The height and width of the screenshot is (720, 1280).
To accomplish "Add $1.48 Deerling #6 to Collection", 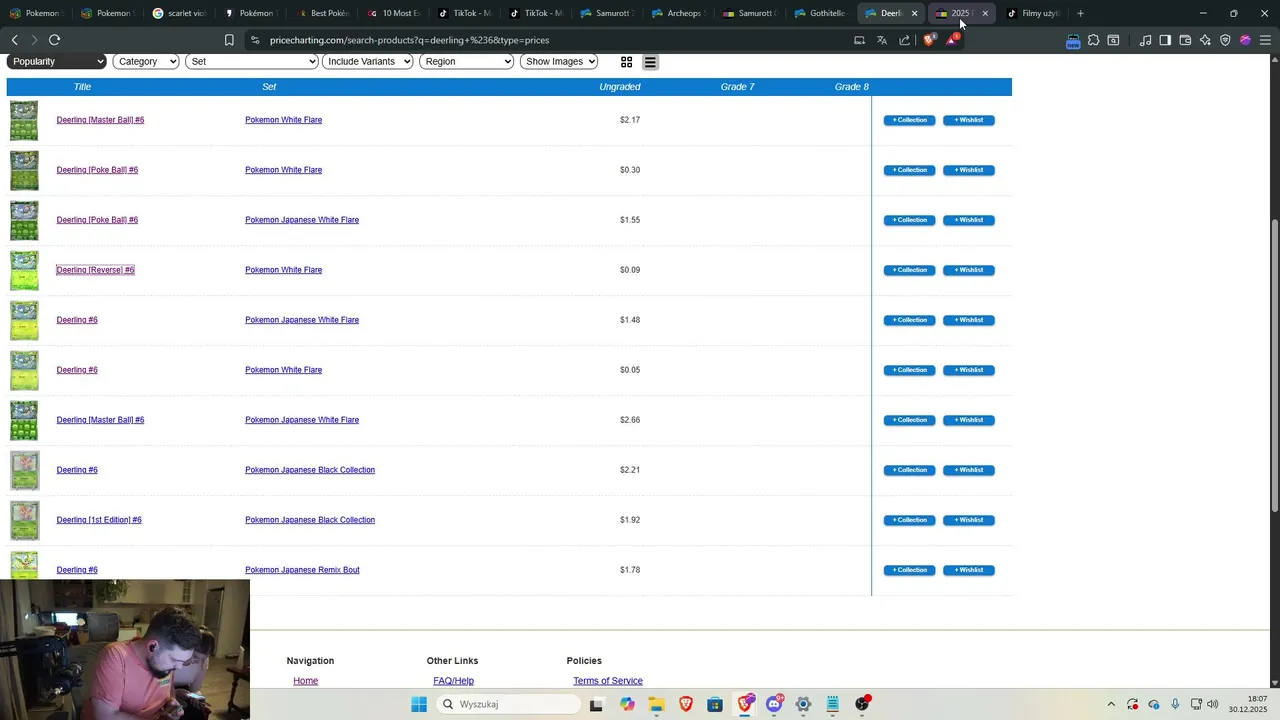I will tap(909, 320).
